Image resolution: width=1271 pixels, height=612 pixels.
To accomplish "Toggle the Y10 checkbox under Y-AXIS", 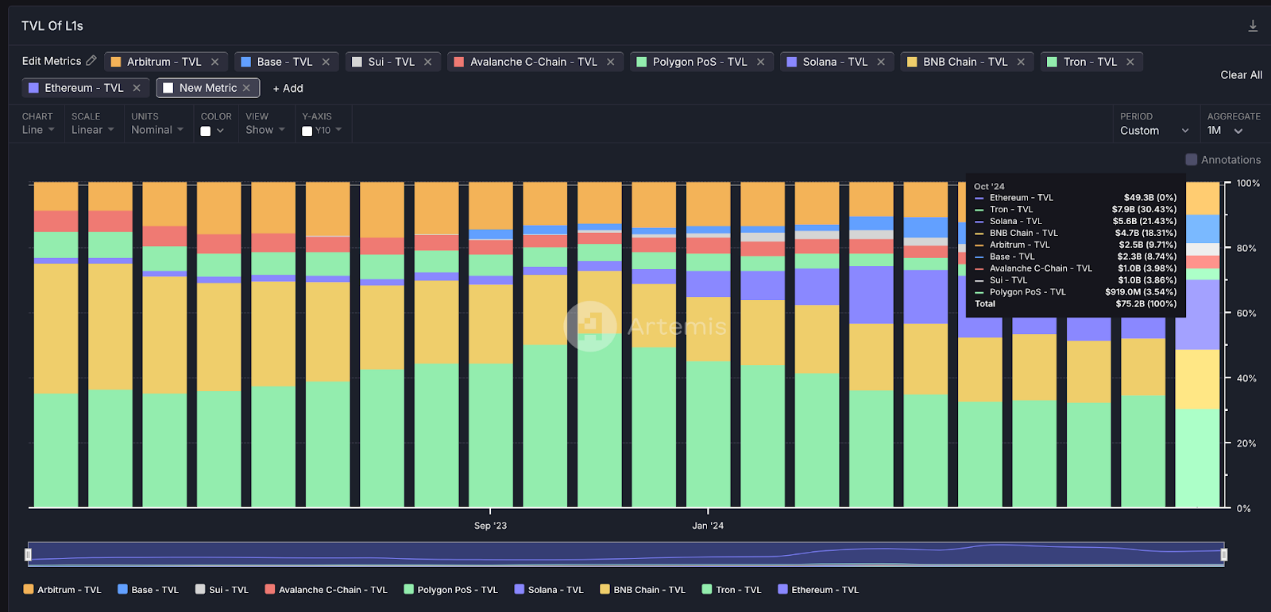I will (x=307, y=129).
